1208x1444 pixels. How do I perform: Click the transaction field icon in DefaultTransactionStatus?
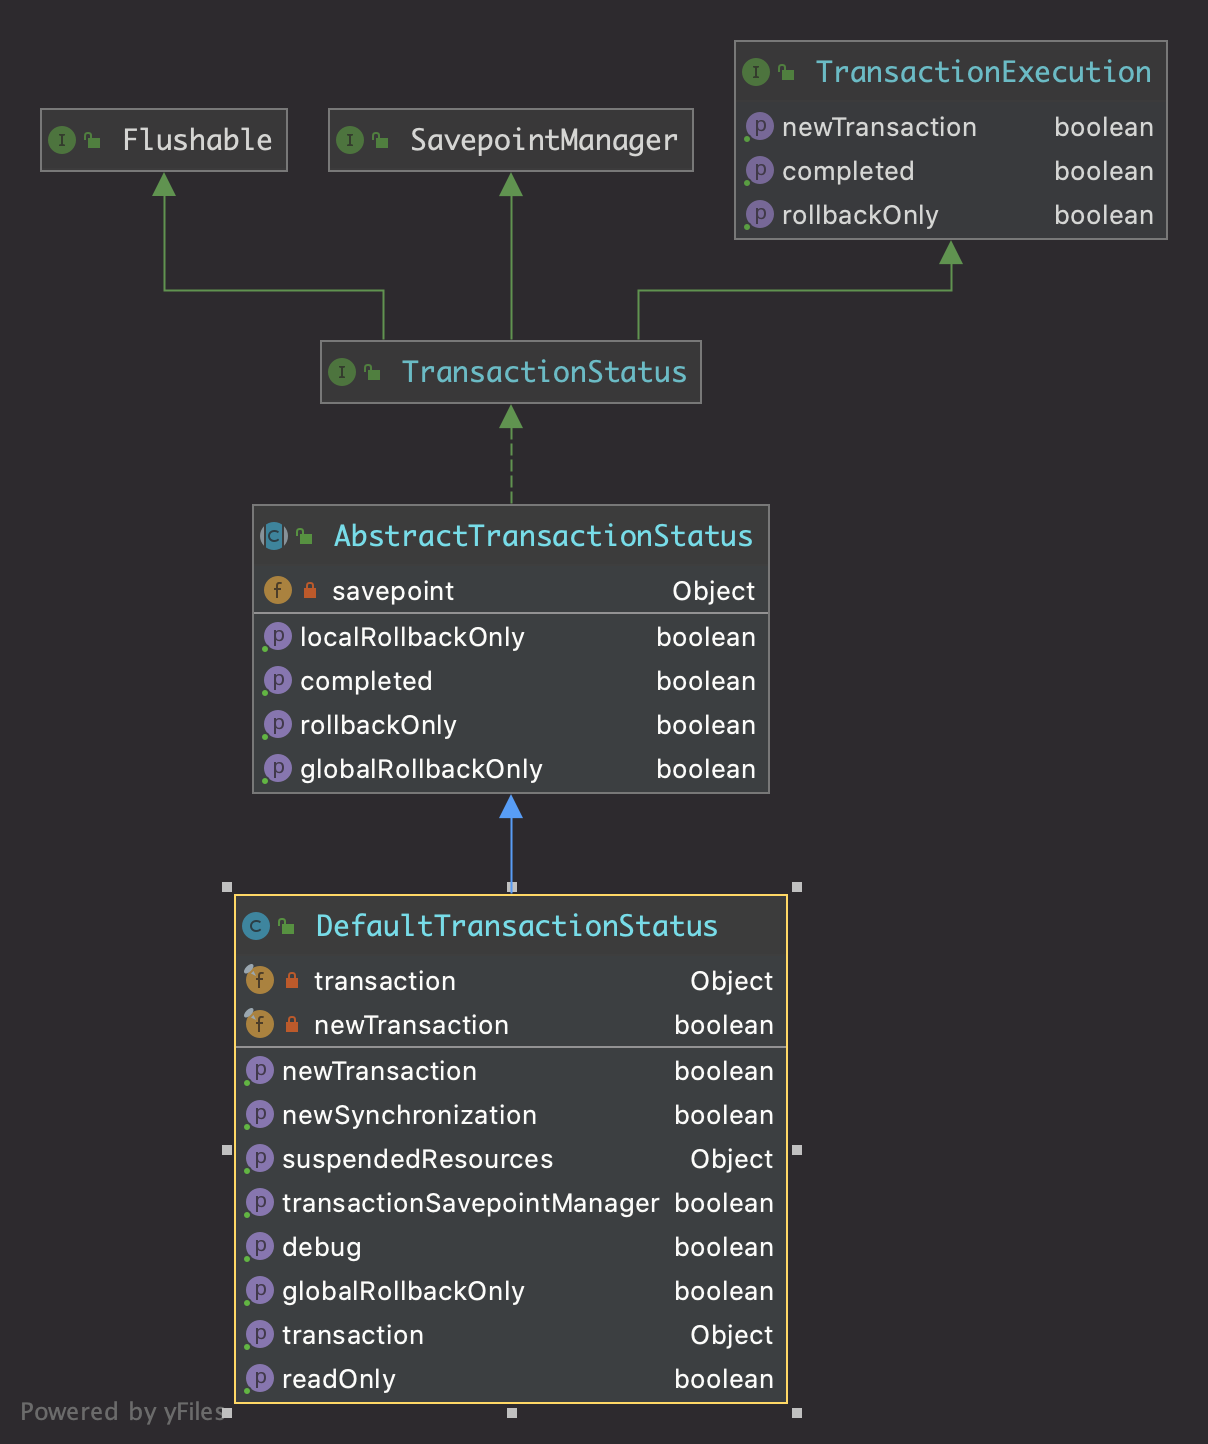pos(259,980)
